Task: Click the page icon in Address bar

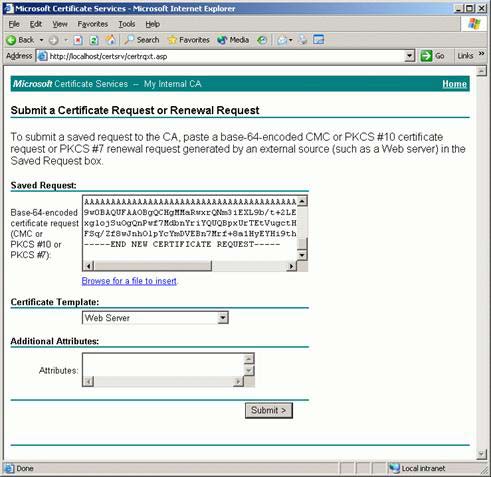Action: point(42,56)
